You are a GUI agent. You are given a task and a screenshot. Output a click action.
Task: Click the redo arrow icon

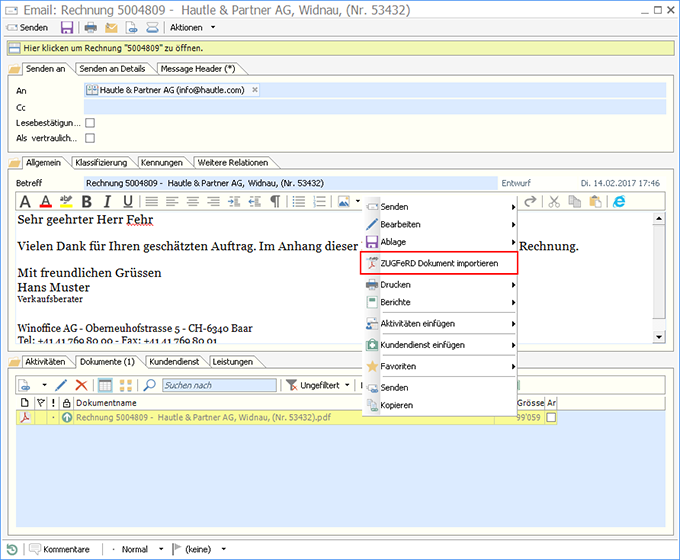tap(530, 202)
